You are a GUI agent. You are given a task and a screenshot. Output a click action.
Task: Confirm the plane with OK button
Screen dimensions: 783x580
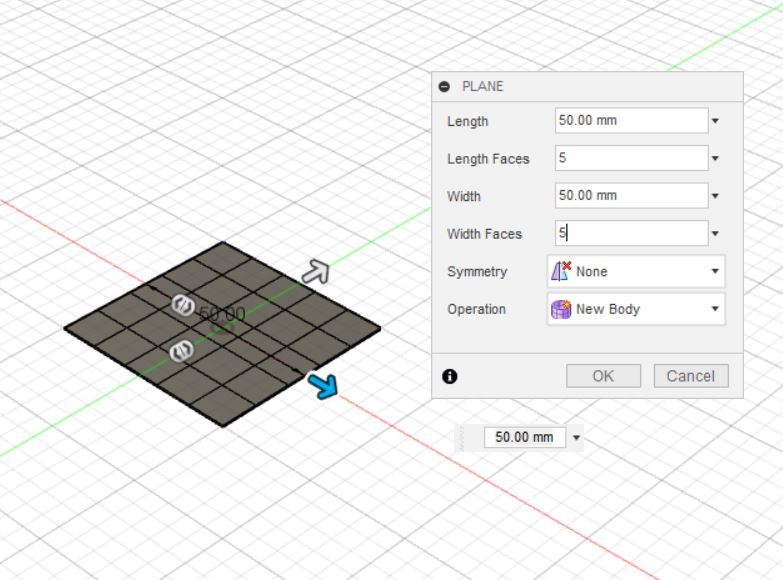[x=603, y=376]
